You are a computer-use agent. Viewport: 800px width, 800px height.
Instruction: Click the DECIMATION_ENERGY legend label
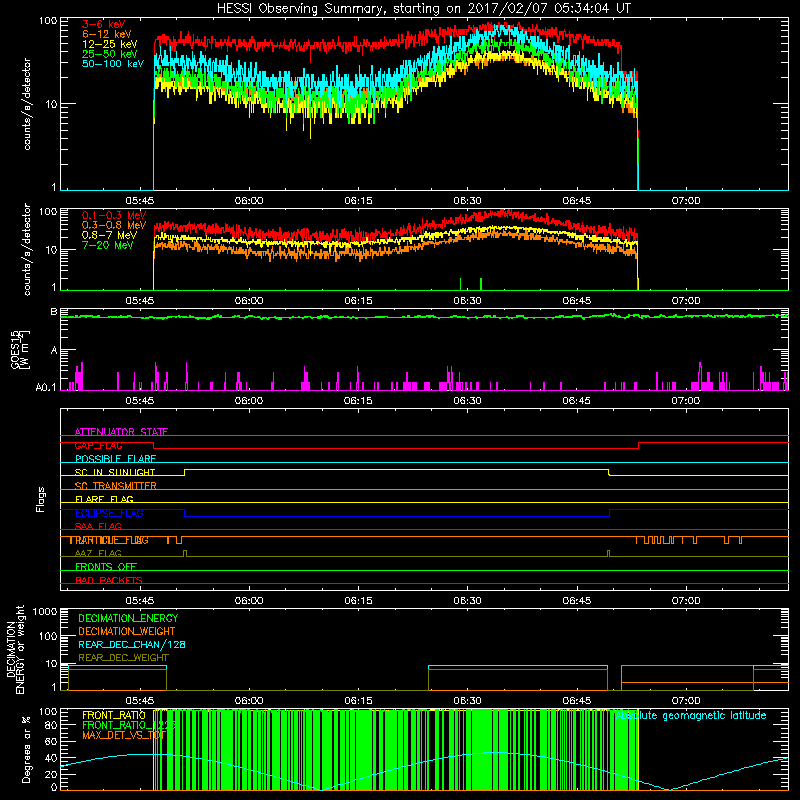128,618
